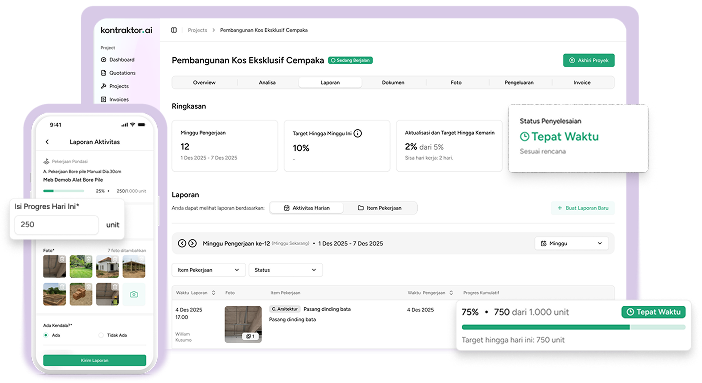Click plus icon on Buat Laporan Baru

pyautogui.click(x=560, y=208)
